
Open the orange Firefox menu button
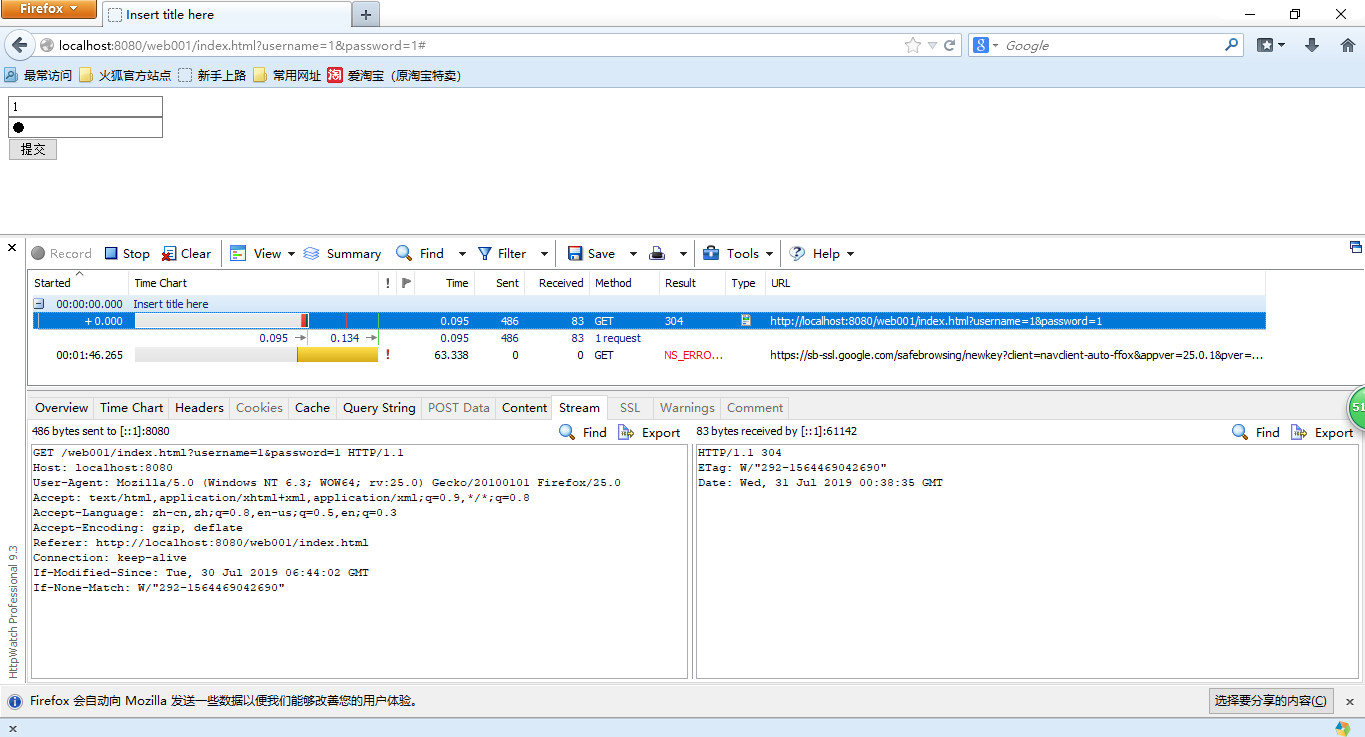tap(49, 9)
